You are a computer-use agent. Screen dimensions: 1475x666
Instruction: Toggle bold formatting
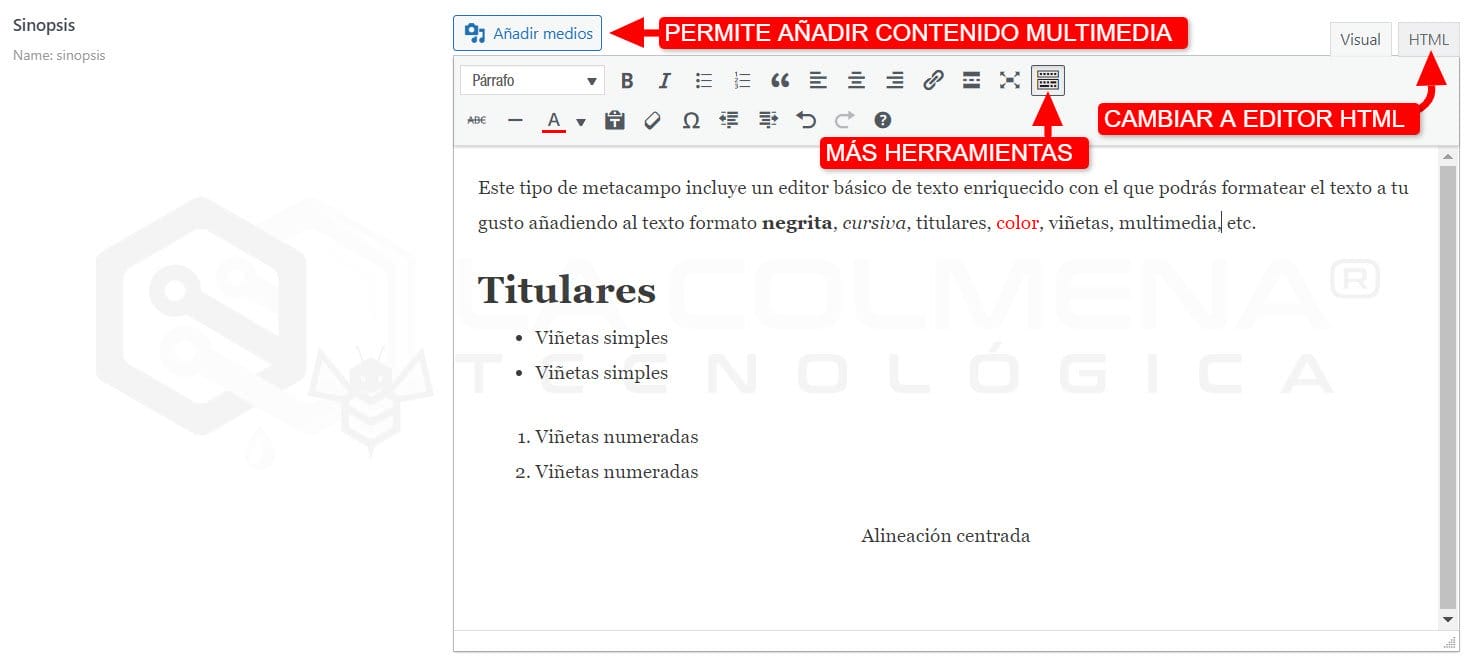[627, 81]
